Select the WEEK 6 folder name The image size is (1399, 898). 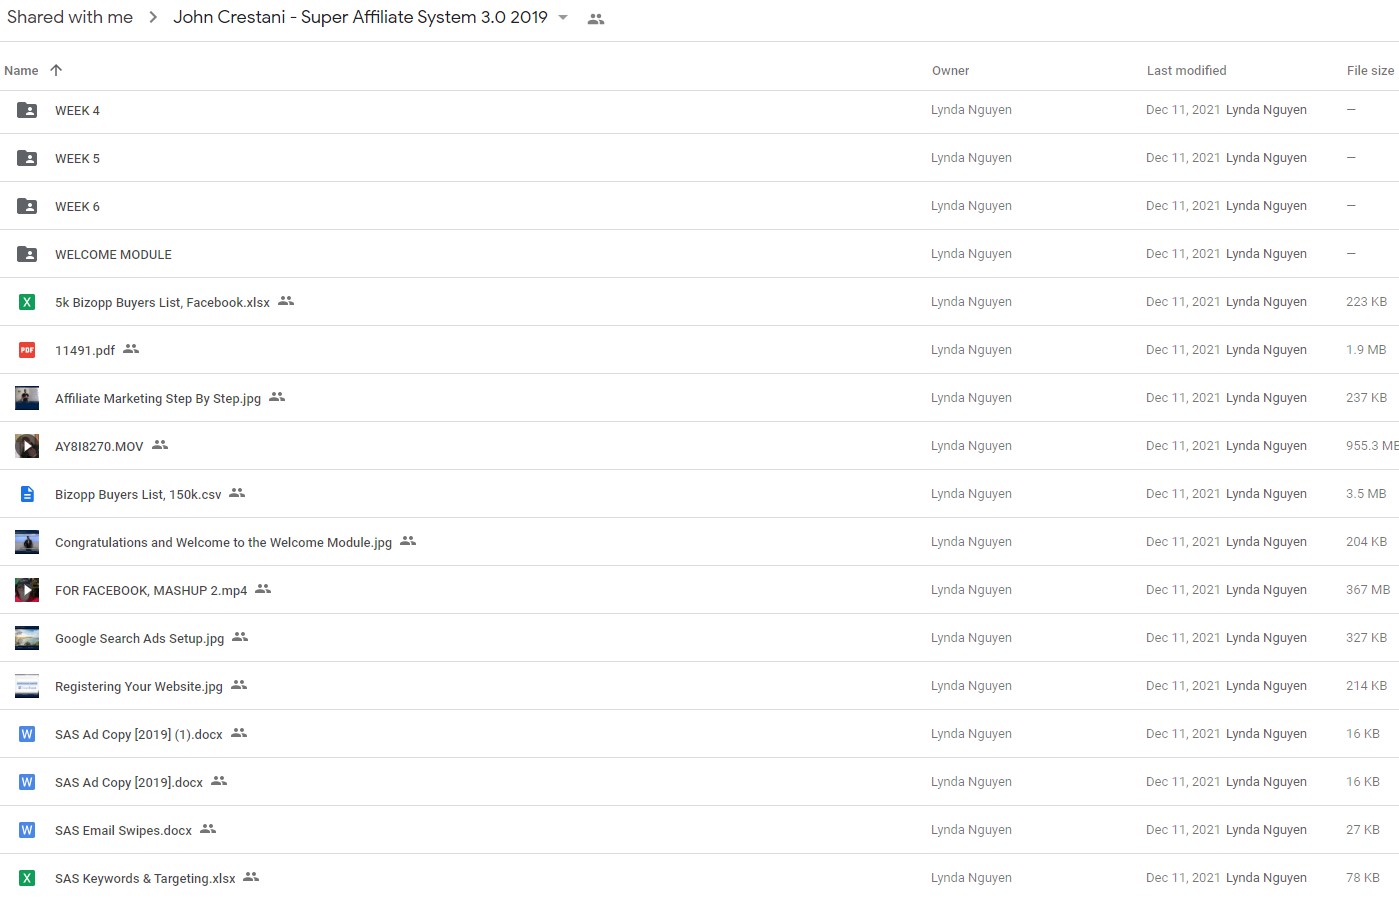[77, 207]
